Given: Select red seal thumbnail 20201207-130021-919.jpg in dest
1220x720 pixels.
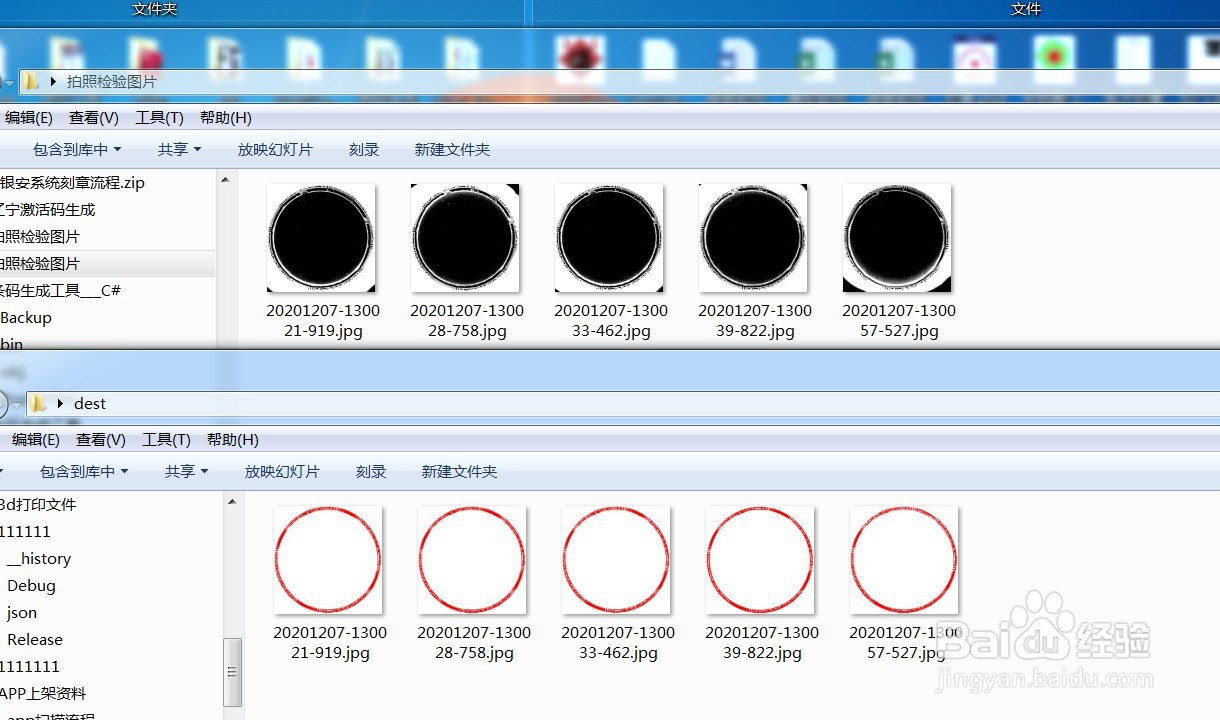Looking at the screenshot, I should pos(328,560).
